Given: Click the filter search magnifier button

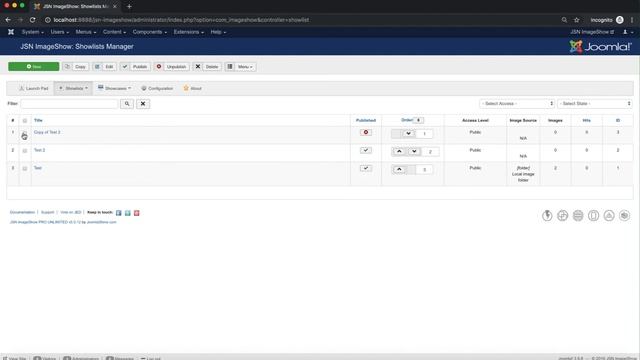Looking at the screenshot, I should (x=127, y=104).
